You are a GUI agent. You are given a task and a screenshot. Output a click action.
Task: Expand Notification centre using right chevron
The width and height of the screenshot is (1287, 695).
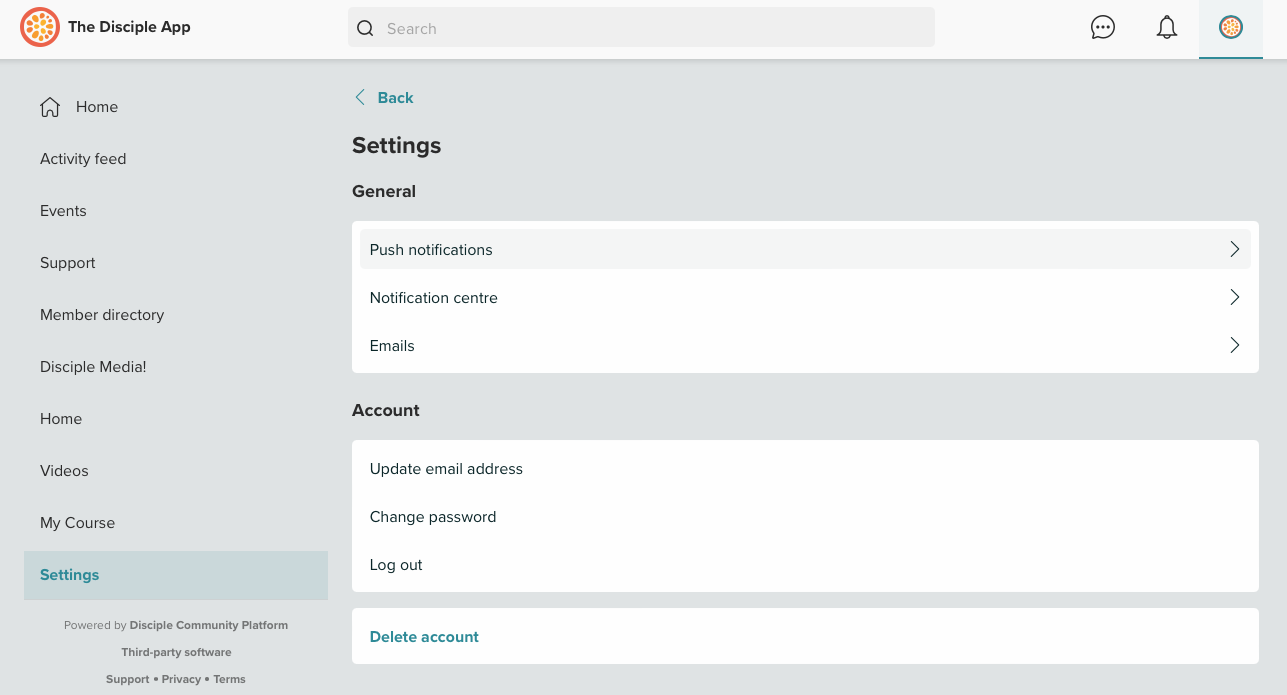point(1234,297)
